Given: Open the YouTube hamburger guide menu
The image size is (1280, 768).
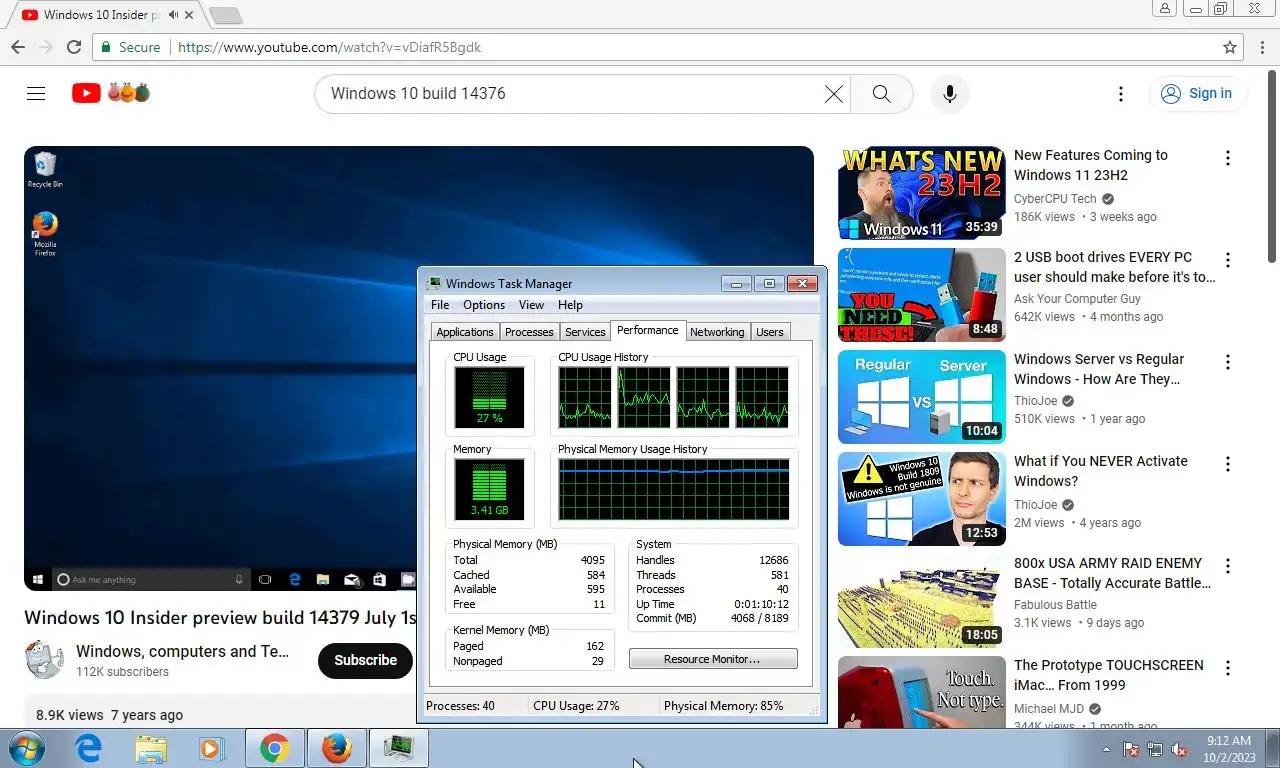Looking at the screenshot, I should 36,93.
